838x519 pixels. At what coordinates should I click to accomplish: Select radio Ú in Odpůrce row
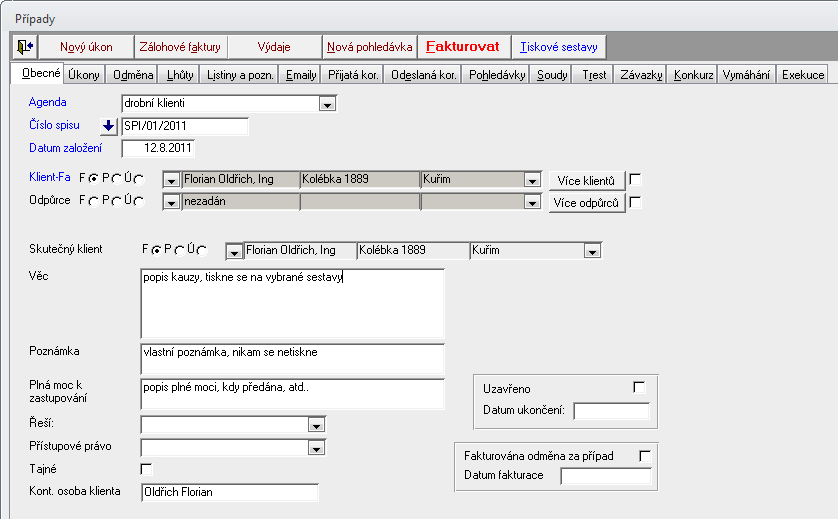[138, 201]
